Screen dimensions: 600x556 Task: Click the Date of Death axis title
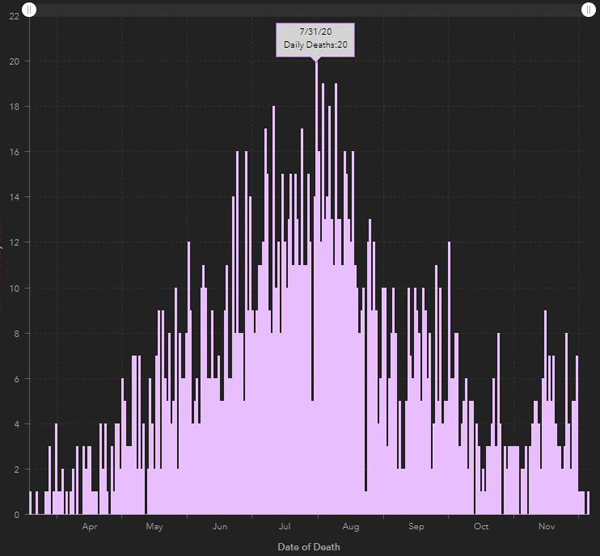(x=309, y=547)
